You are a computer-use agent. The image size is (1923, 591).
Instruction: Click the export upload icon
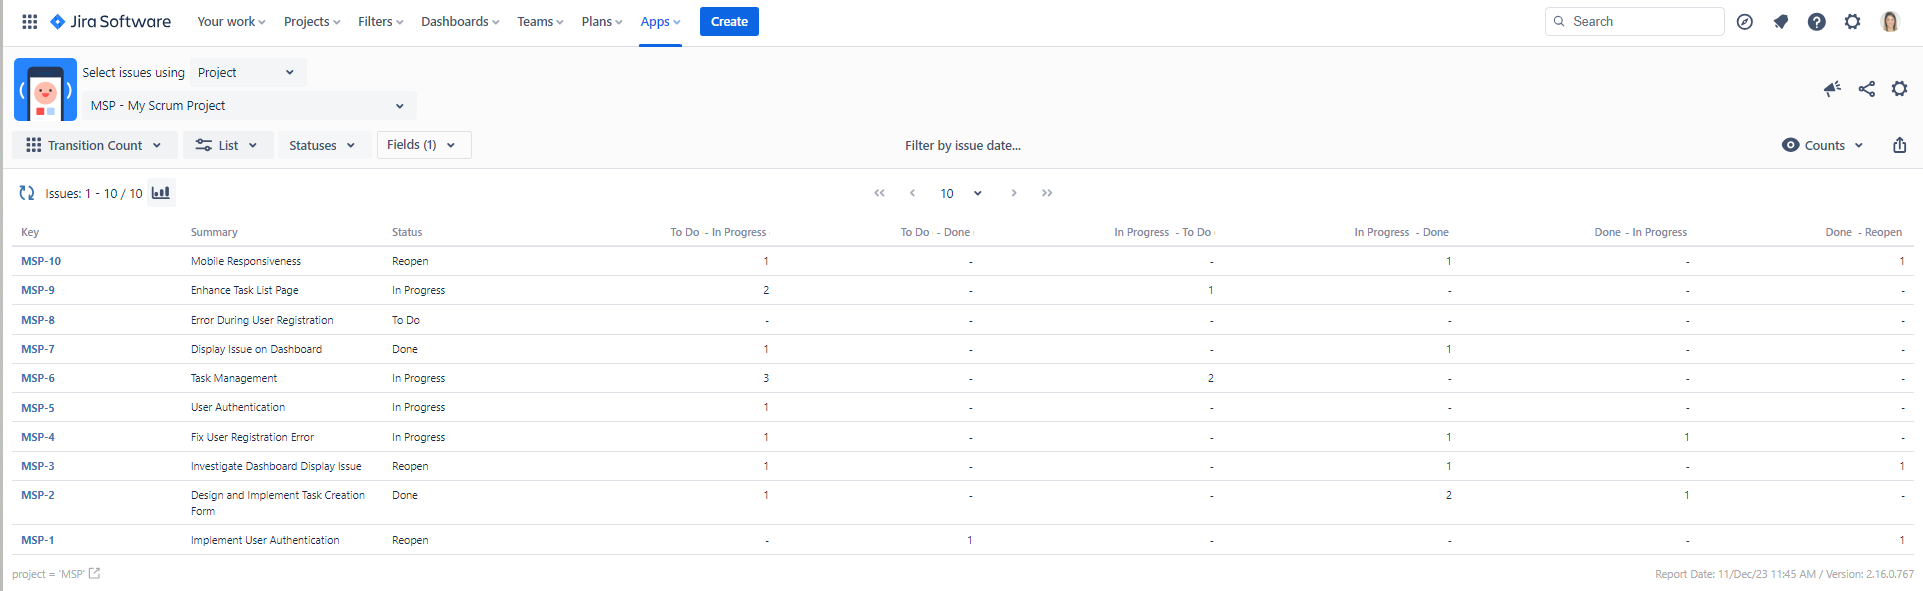tap(1899, 145)
